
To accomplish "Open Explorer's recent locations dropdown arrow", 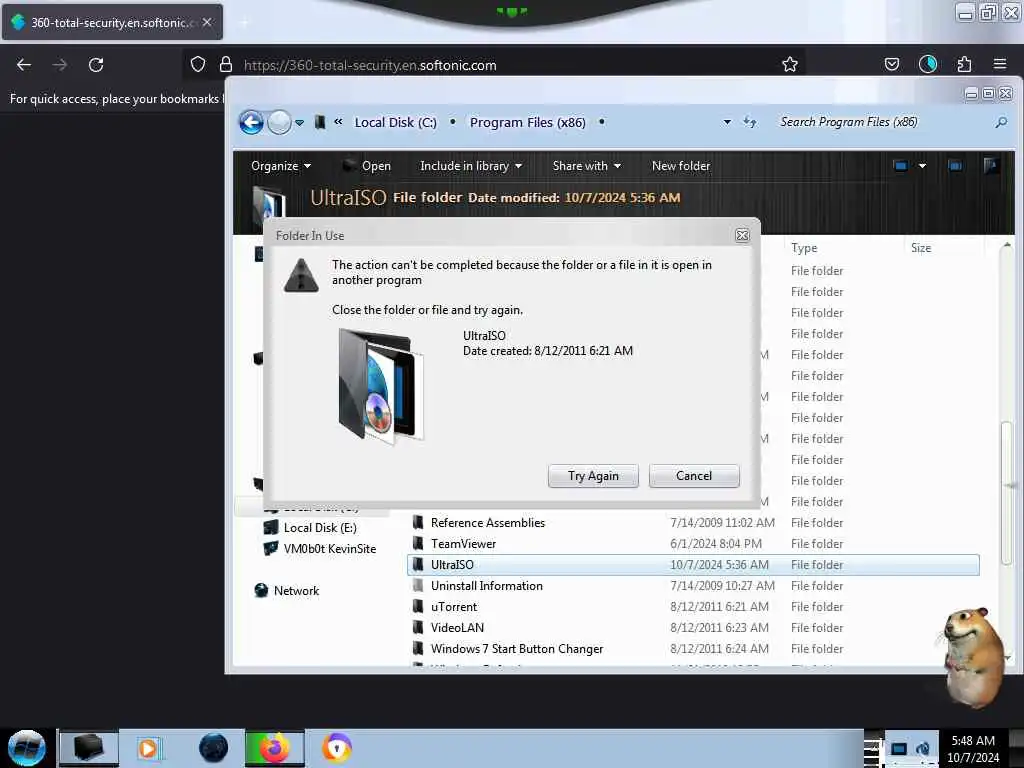I will 299,123.
